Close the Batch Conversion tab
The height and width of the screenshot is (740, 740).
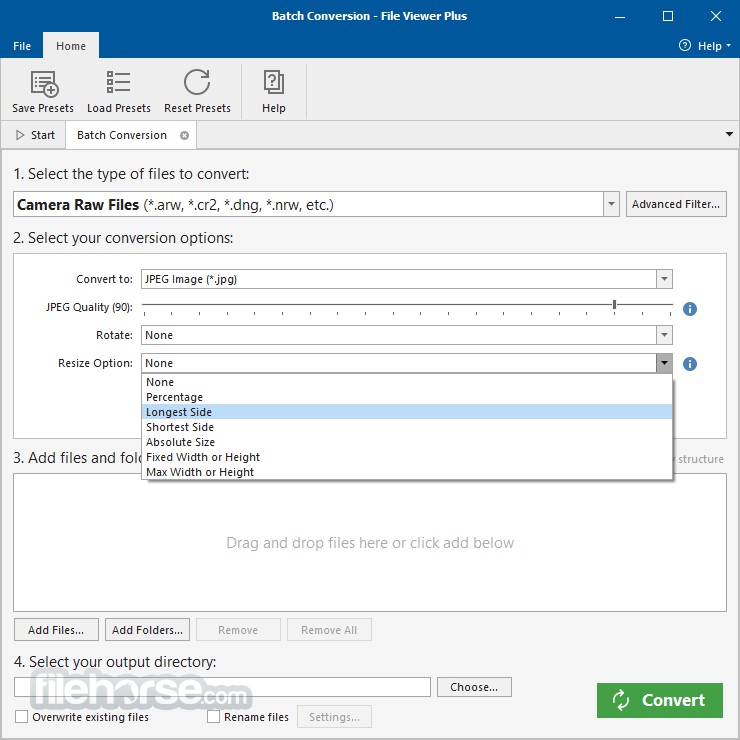click(x=184, y=135)
